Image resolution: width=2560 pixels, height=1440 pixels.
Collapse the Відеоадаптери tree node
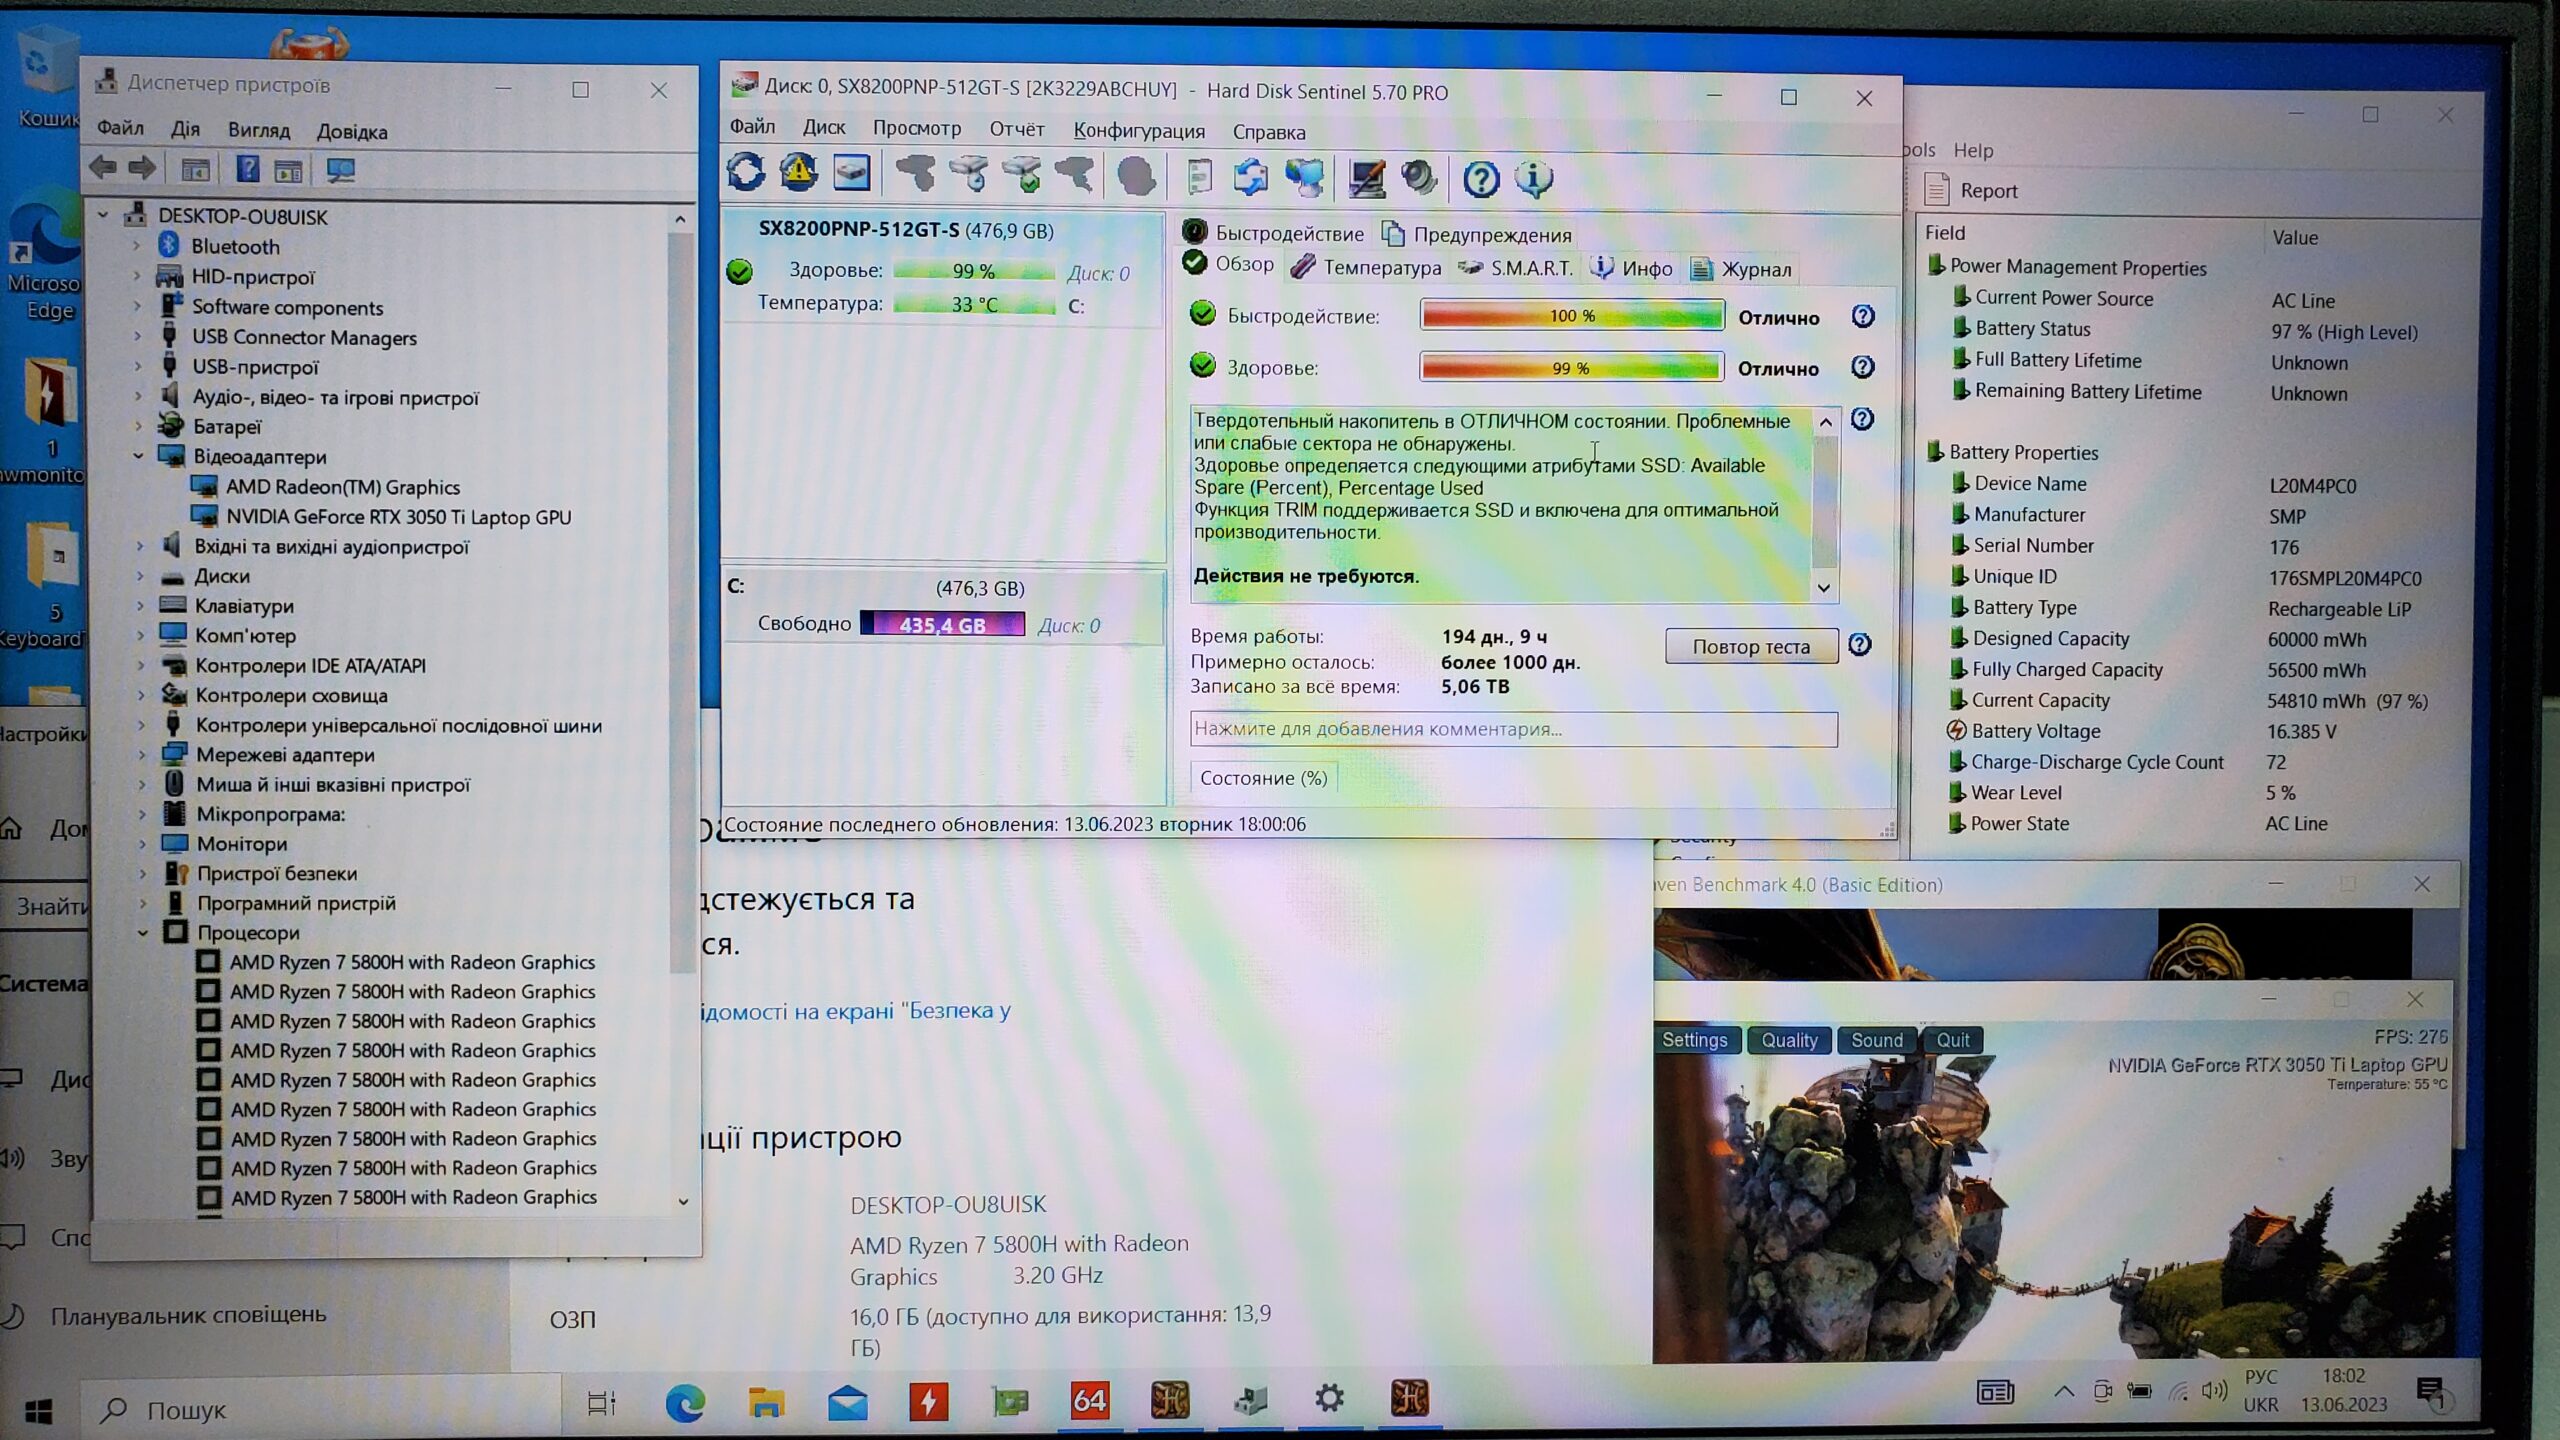click(139, 456)
